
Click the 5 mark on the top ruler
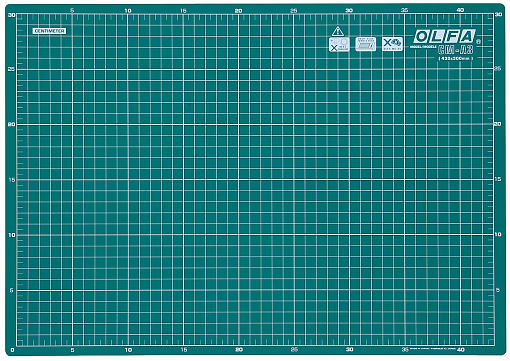[72, 10]
